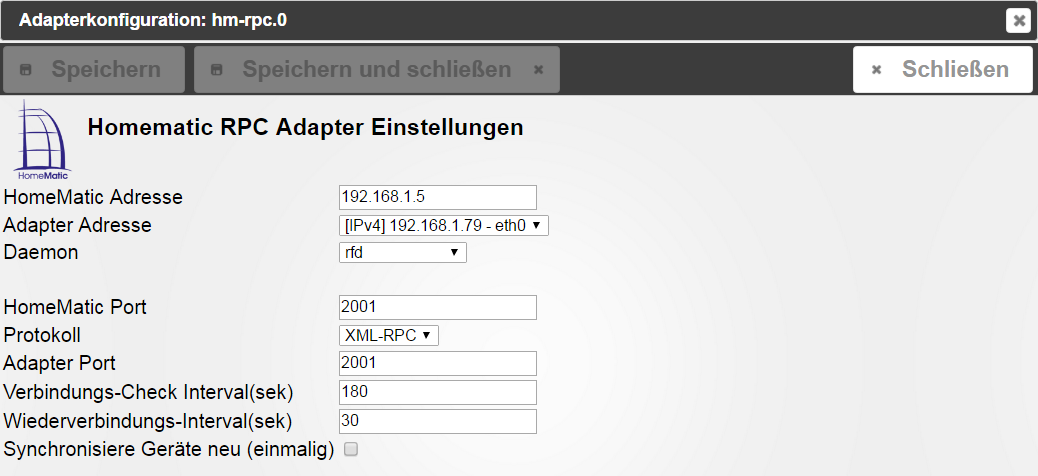
Task: Click the Synchronisiere Geräte neu label
Action: pos(169,450)
